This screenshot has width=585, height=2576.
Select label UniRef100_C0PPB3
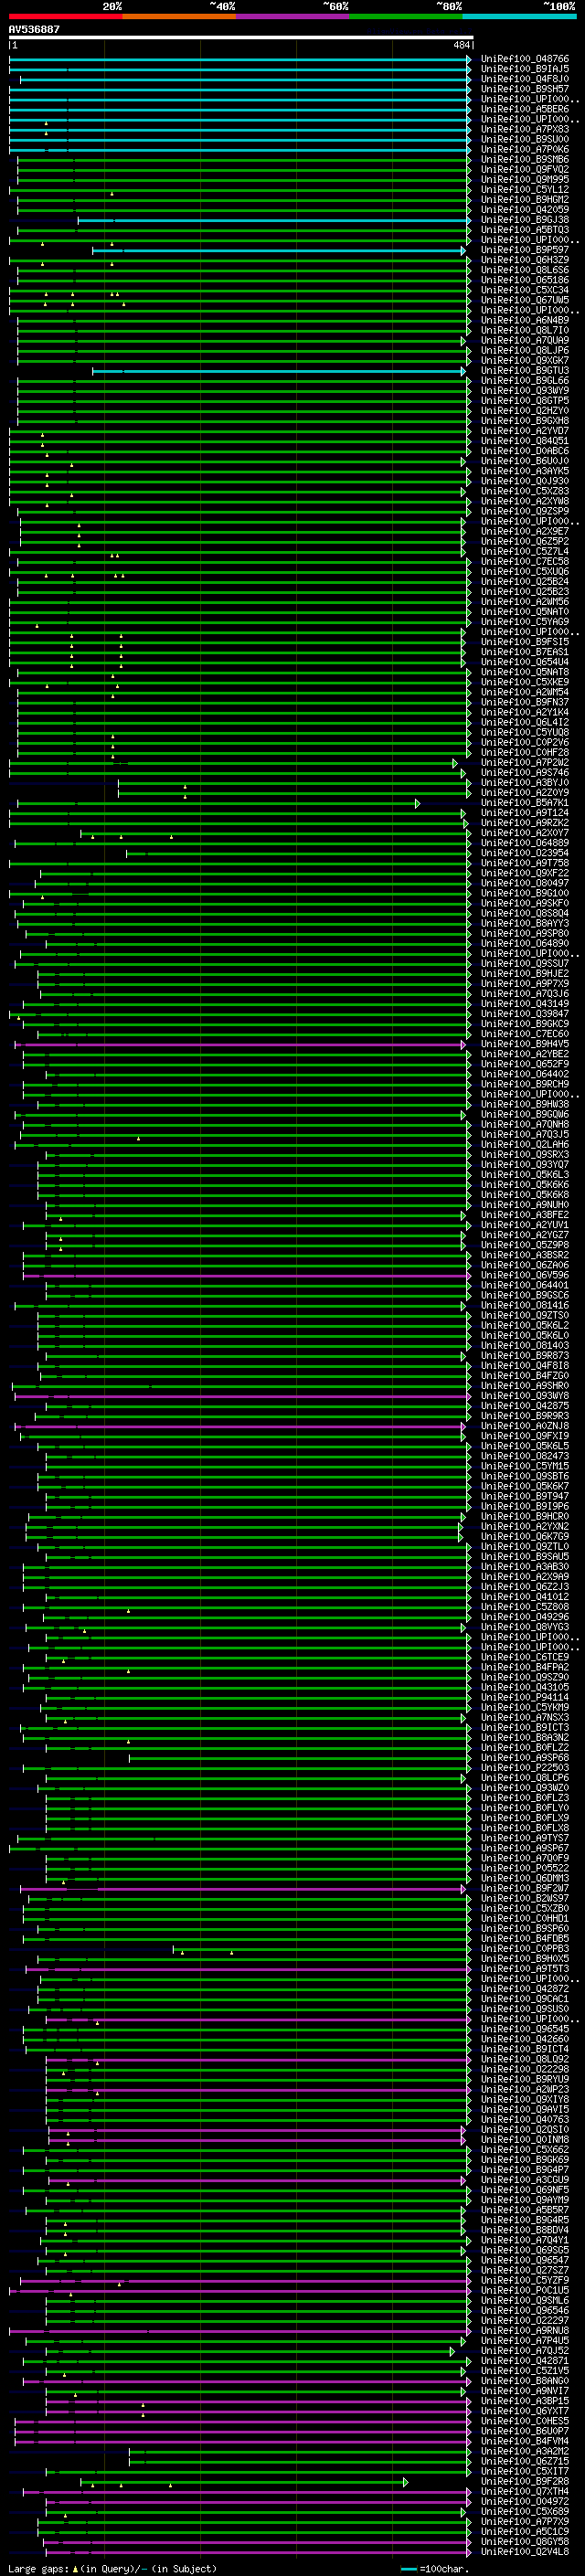[x=525, y=1949]
